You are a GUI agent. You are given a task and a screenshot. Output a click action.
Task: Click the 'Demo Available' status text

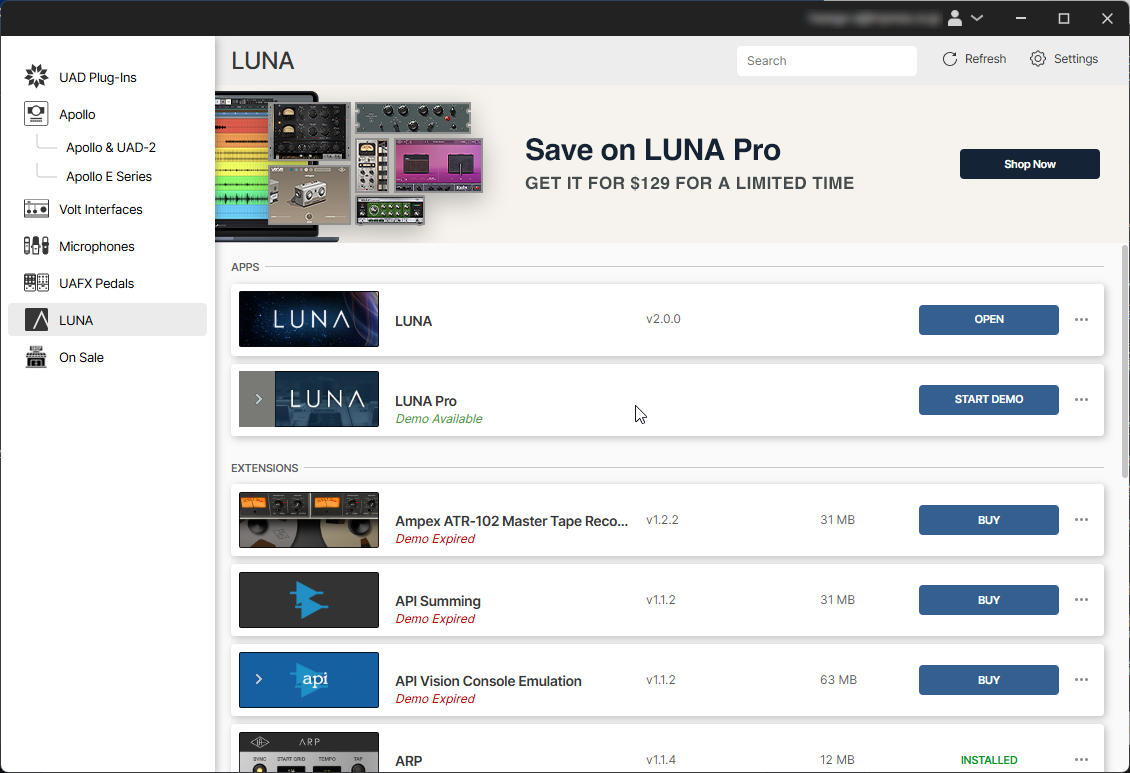[x=438, y=419]
